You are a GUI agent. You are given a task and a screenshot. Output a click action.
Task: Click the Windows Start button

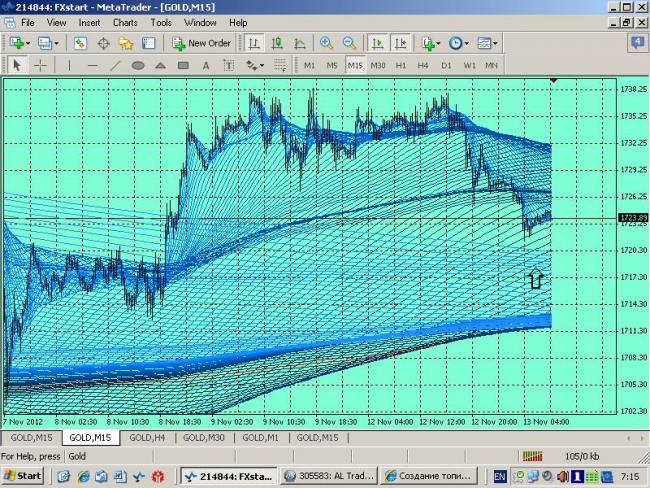(x=22, y=475)
